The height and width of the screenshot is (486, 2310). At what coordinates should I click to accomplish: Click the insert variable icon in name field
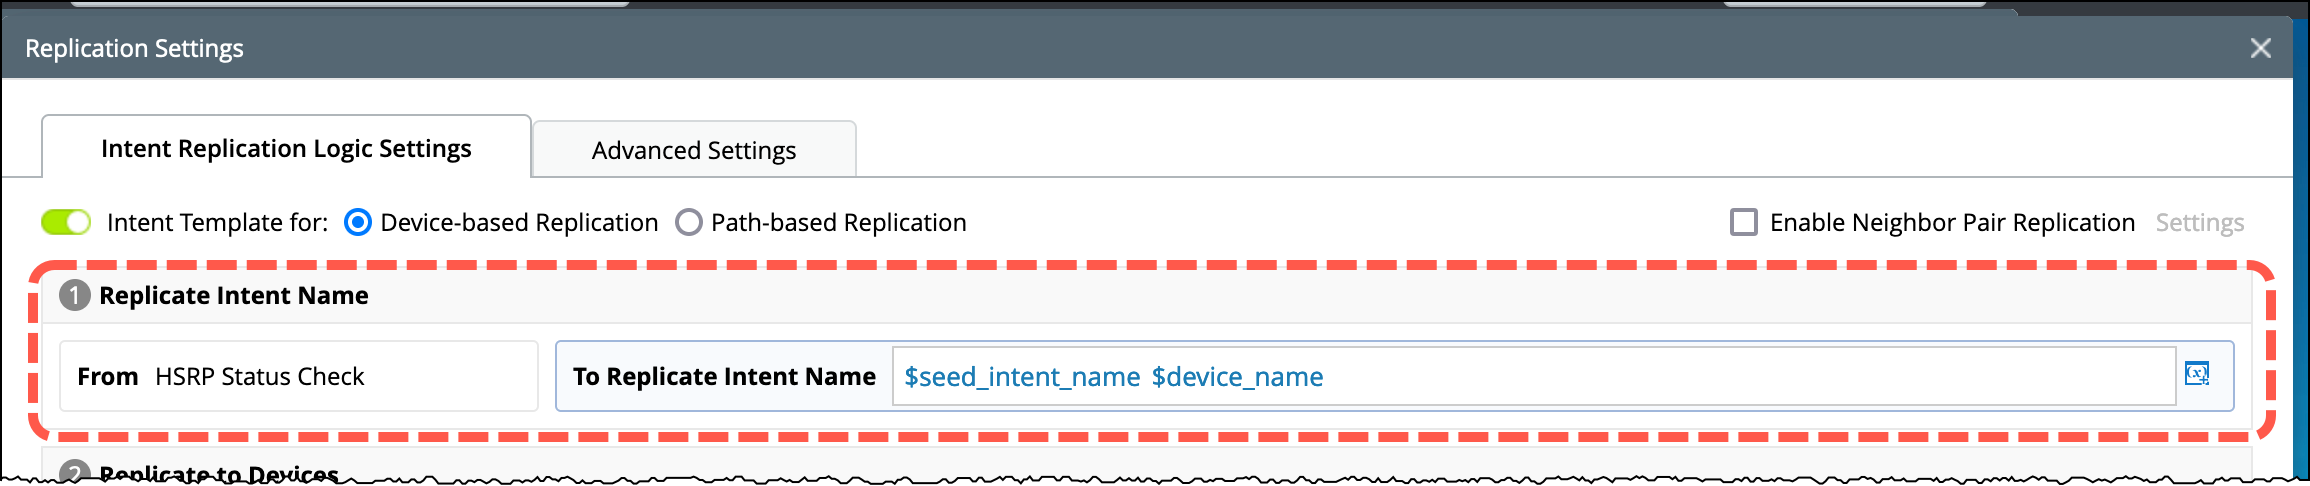pyautogui.click(x=2197, y=374)
